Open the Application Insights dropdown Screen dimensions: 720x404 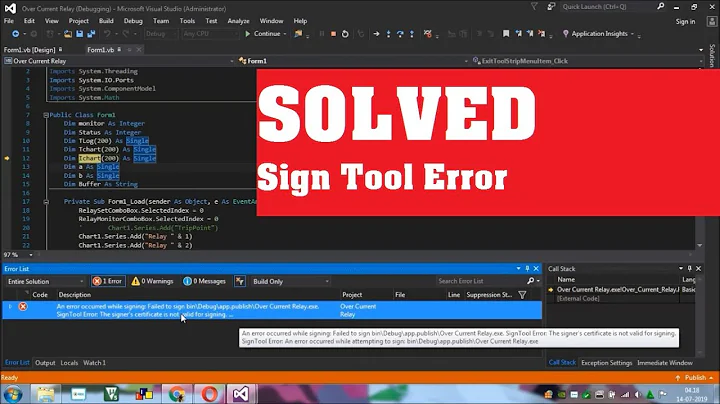pyautogui.click(x=598, y=34)
